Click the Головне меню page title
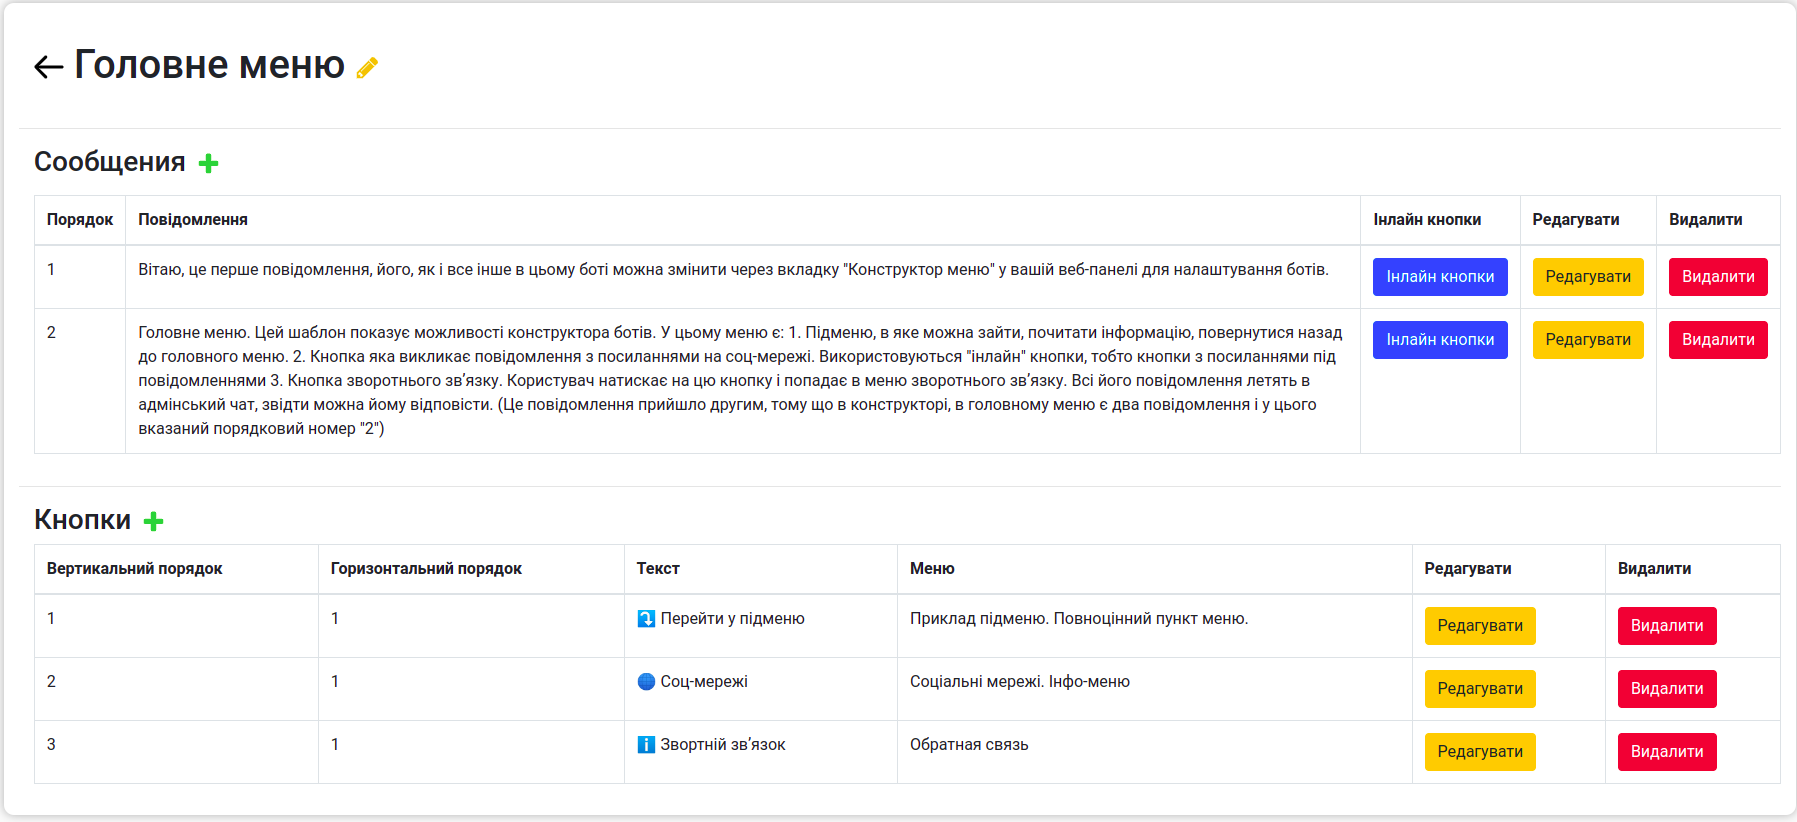This screenshot has height=822, width=1797. [x=209, y=65]
